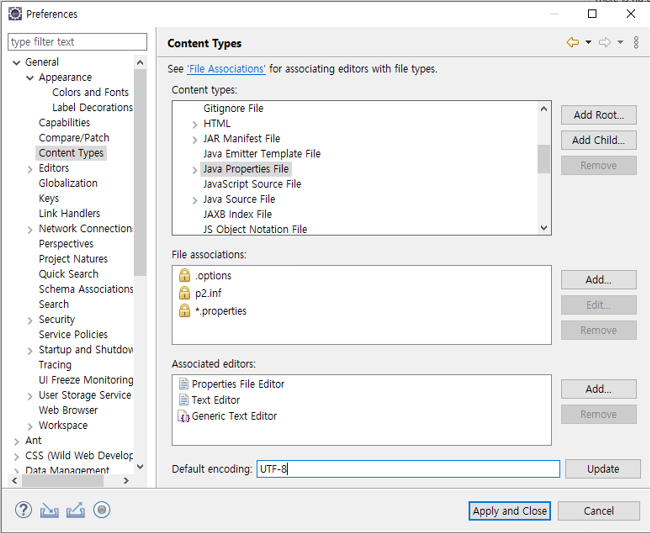
Task: Select Colors and Fonts preference page
Action: (90, 92)
